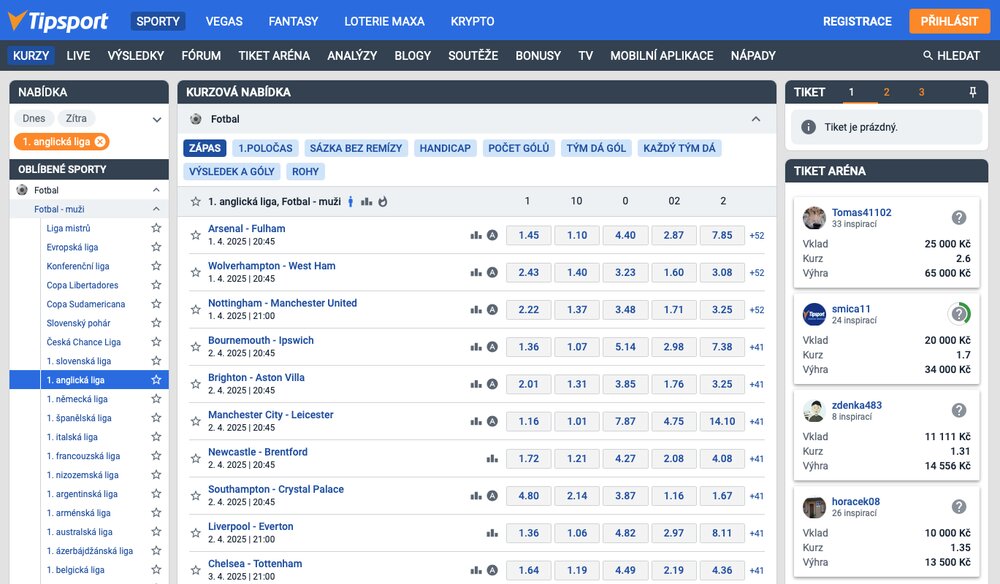Viewport: 1000px width, 584px height.
Task: Collapse the Fotbal - muži tree branch
Action: pyautogui.click(x=156, y=208)
